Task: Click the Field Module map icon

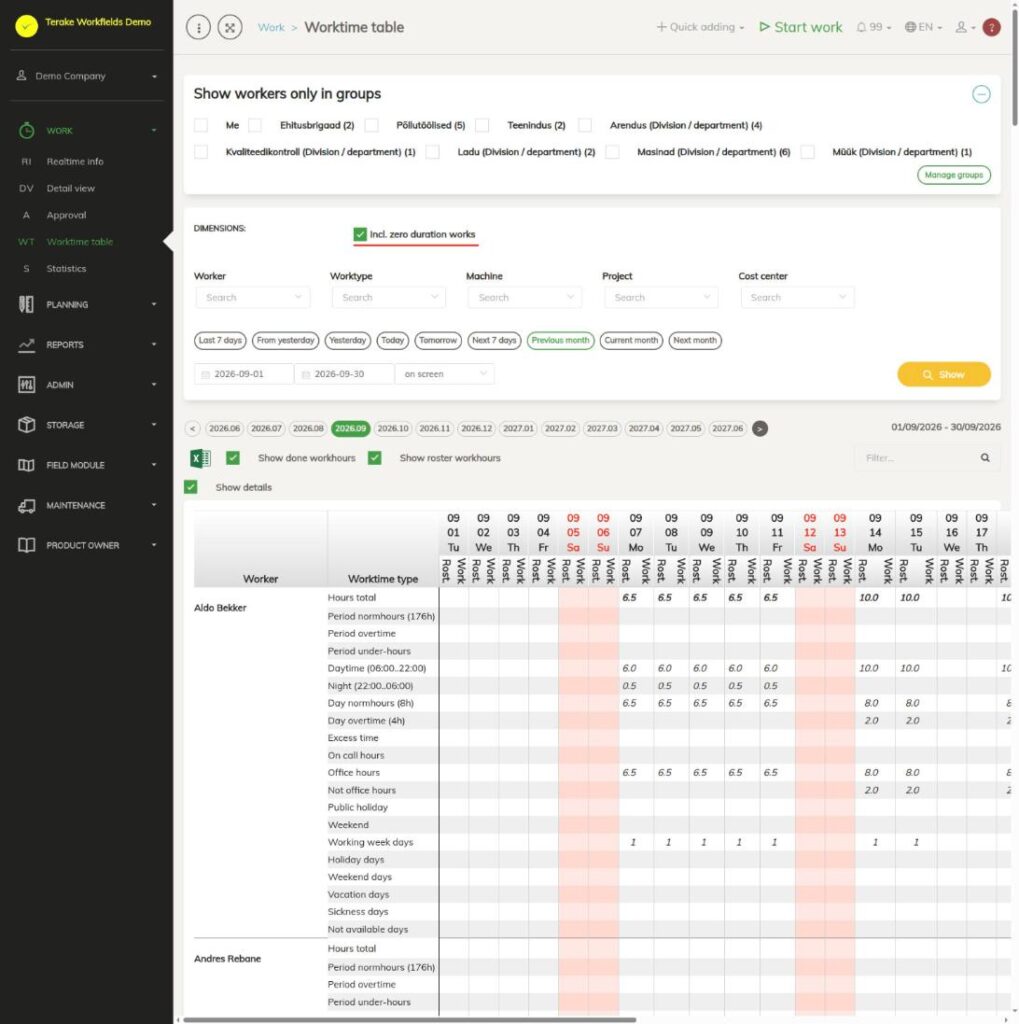Action: coord(26,465)
